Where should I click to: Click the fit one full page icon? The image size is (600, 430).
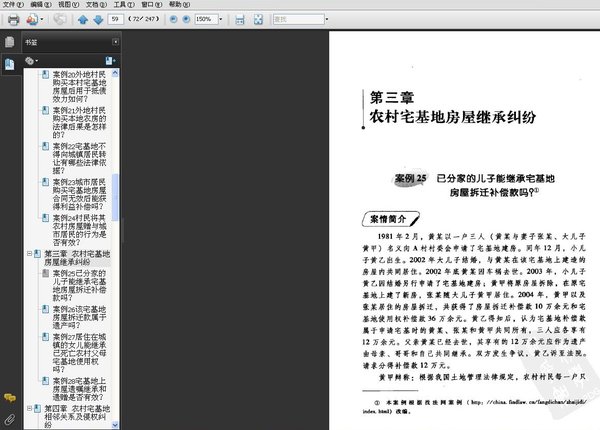(x=259, y=19)
